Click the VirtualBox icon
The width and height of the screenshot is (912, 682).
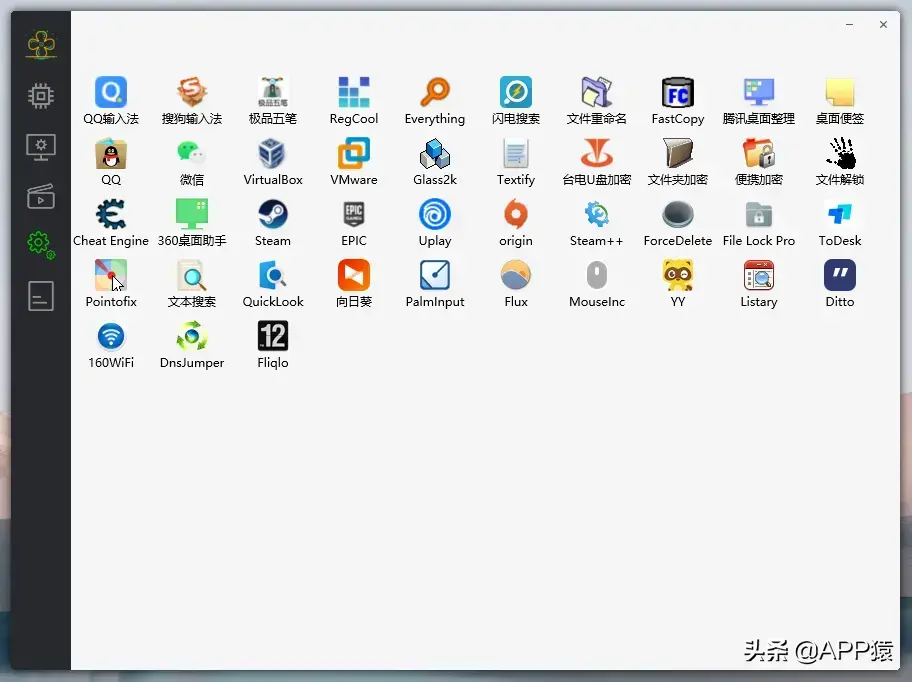click(272, 154)
